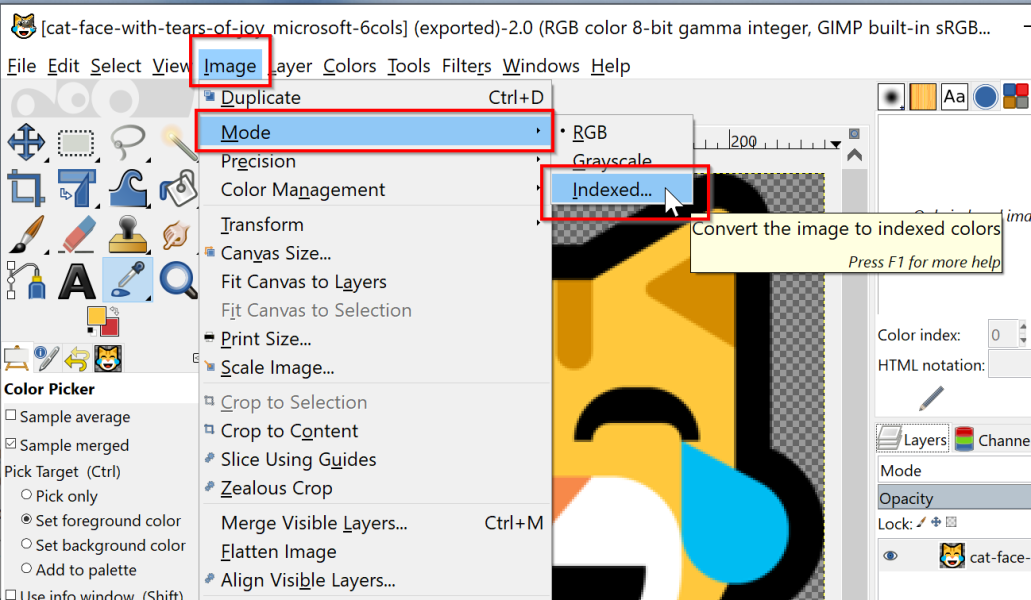Image resolution: width=1031 pixels, height=600 pixels.
Task: Open the Device Status tab
Action: pyautogui.click(x=46, y=358)
